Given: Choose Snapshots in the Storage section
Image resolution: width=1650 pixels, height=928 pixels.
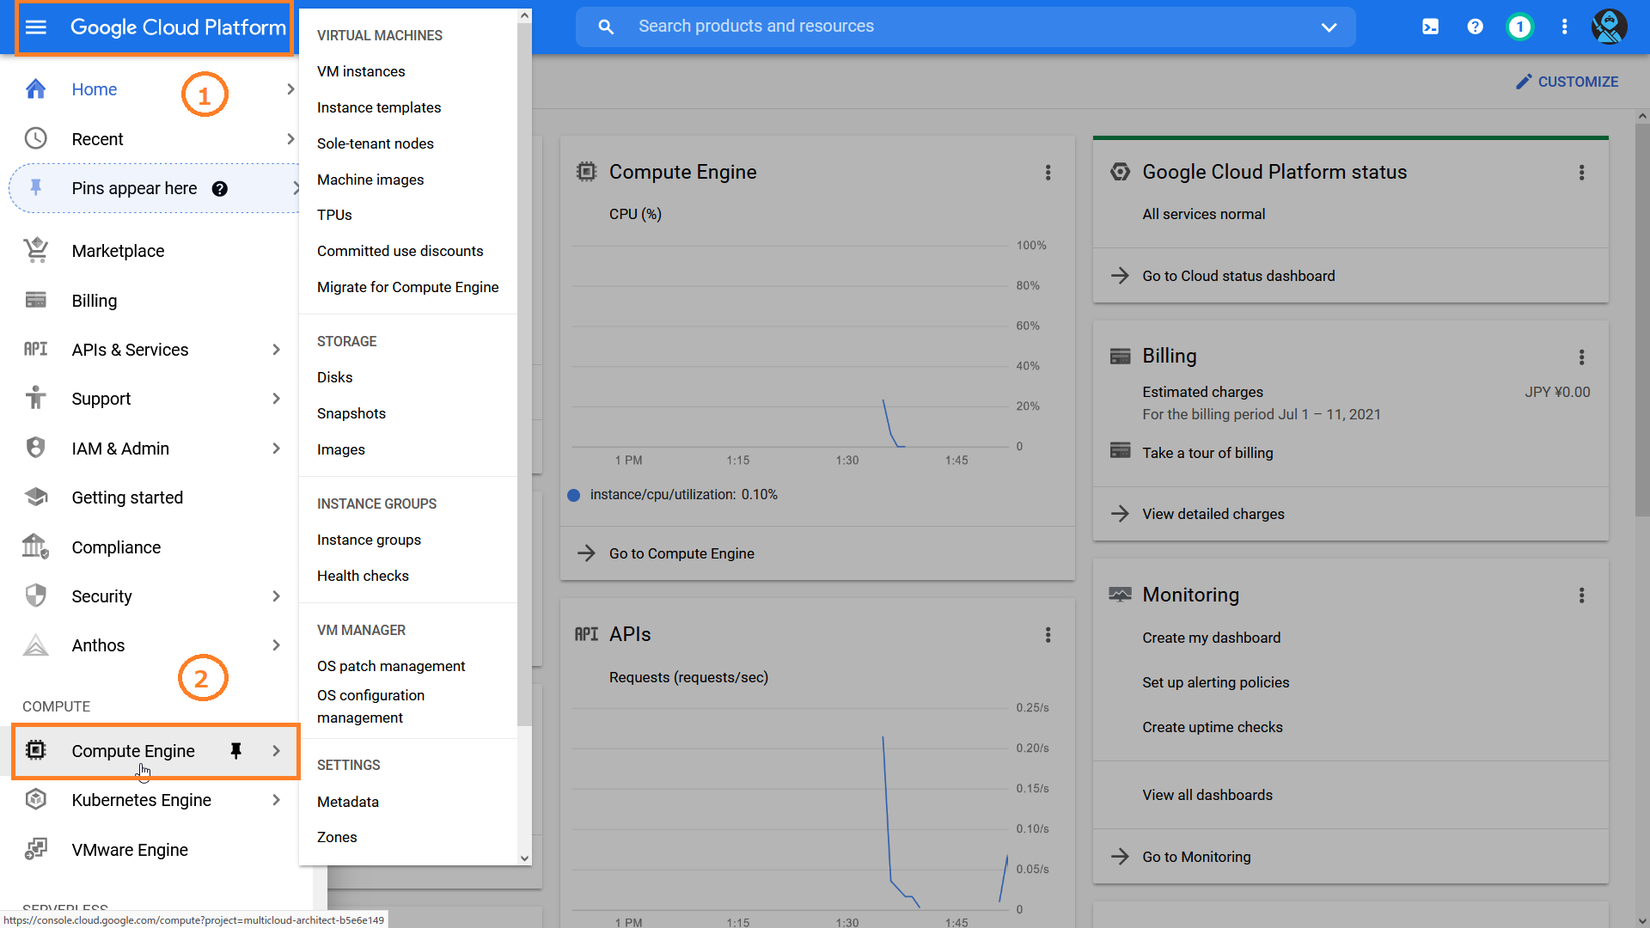Looking at the screenshot, I should 351,414.
